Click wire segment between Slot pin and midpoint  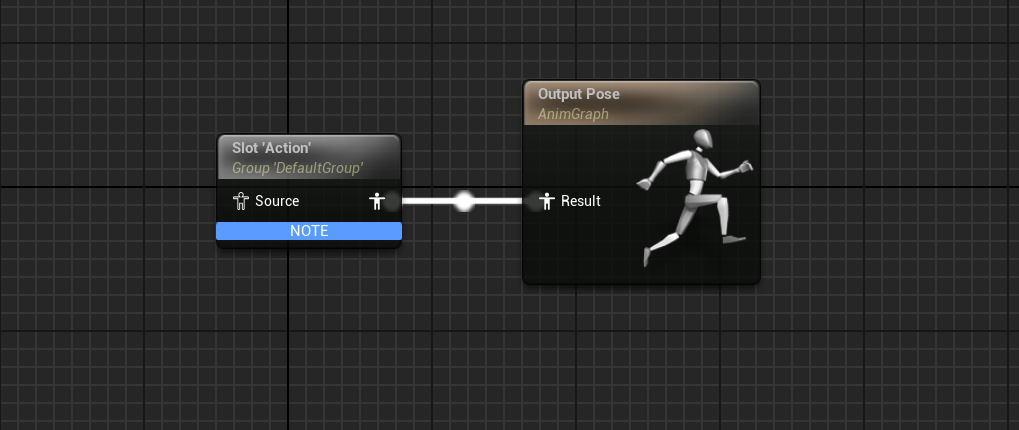[425, 201]
